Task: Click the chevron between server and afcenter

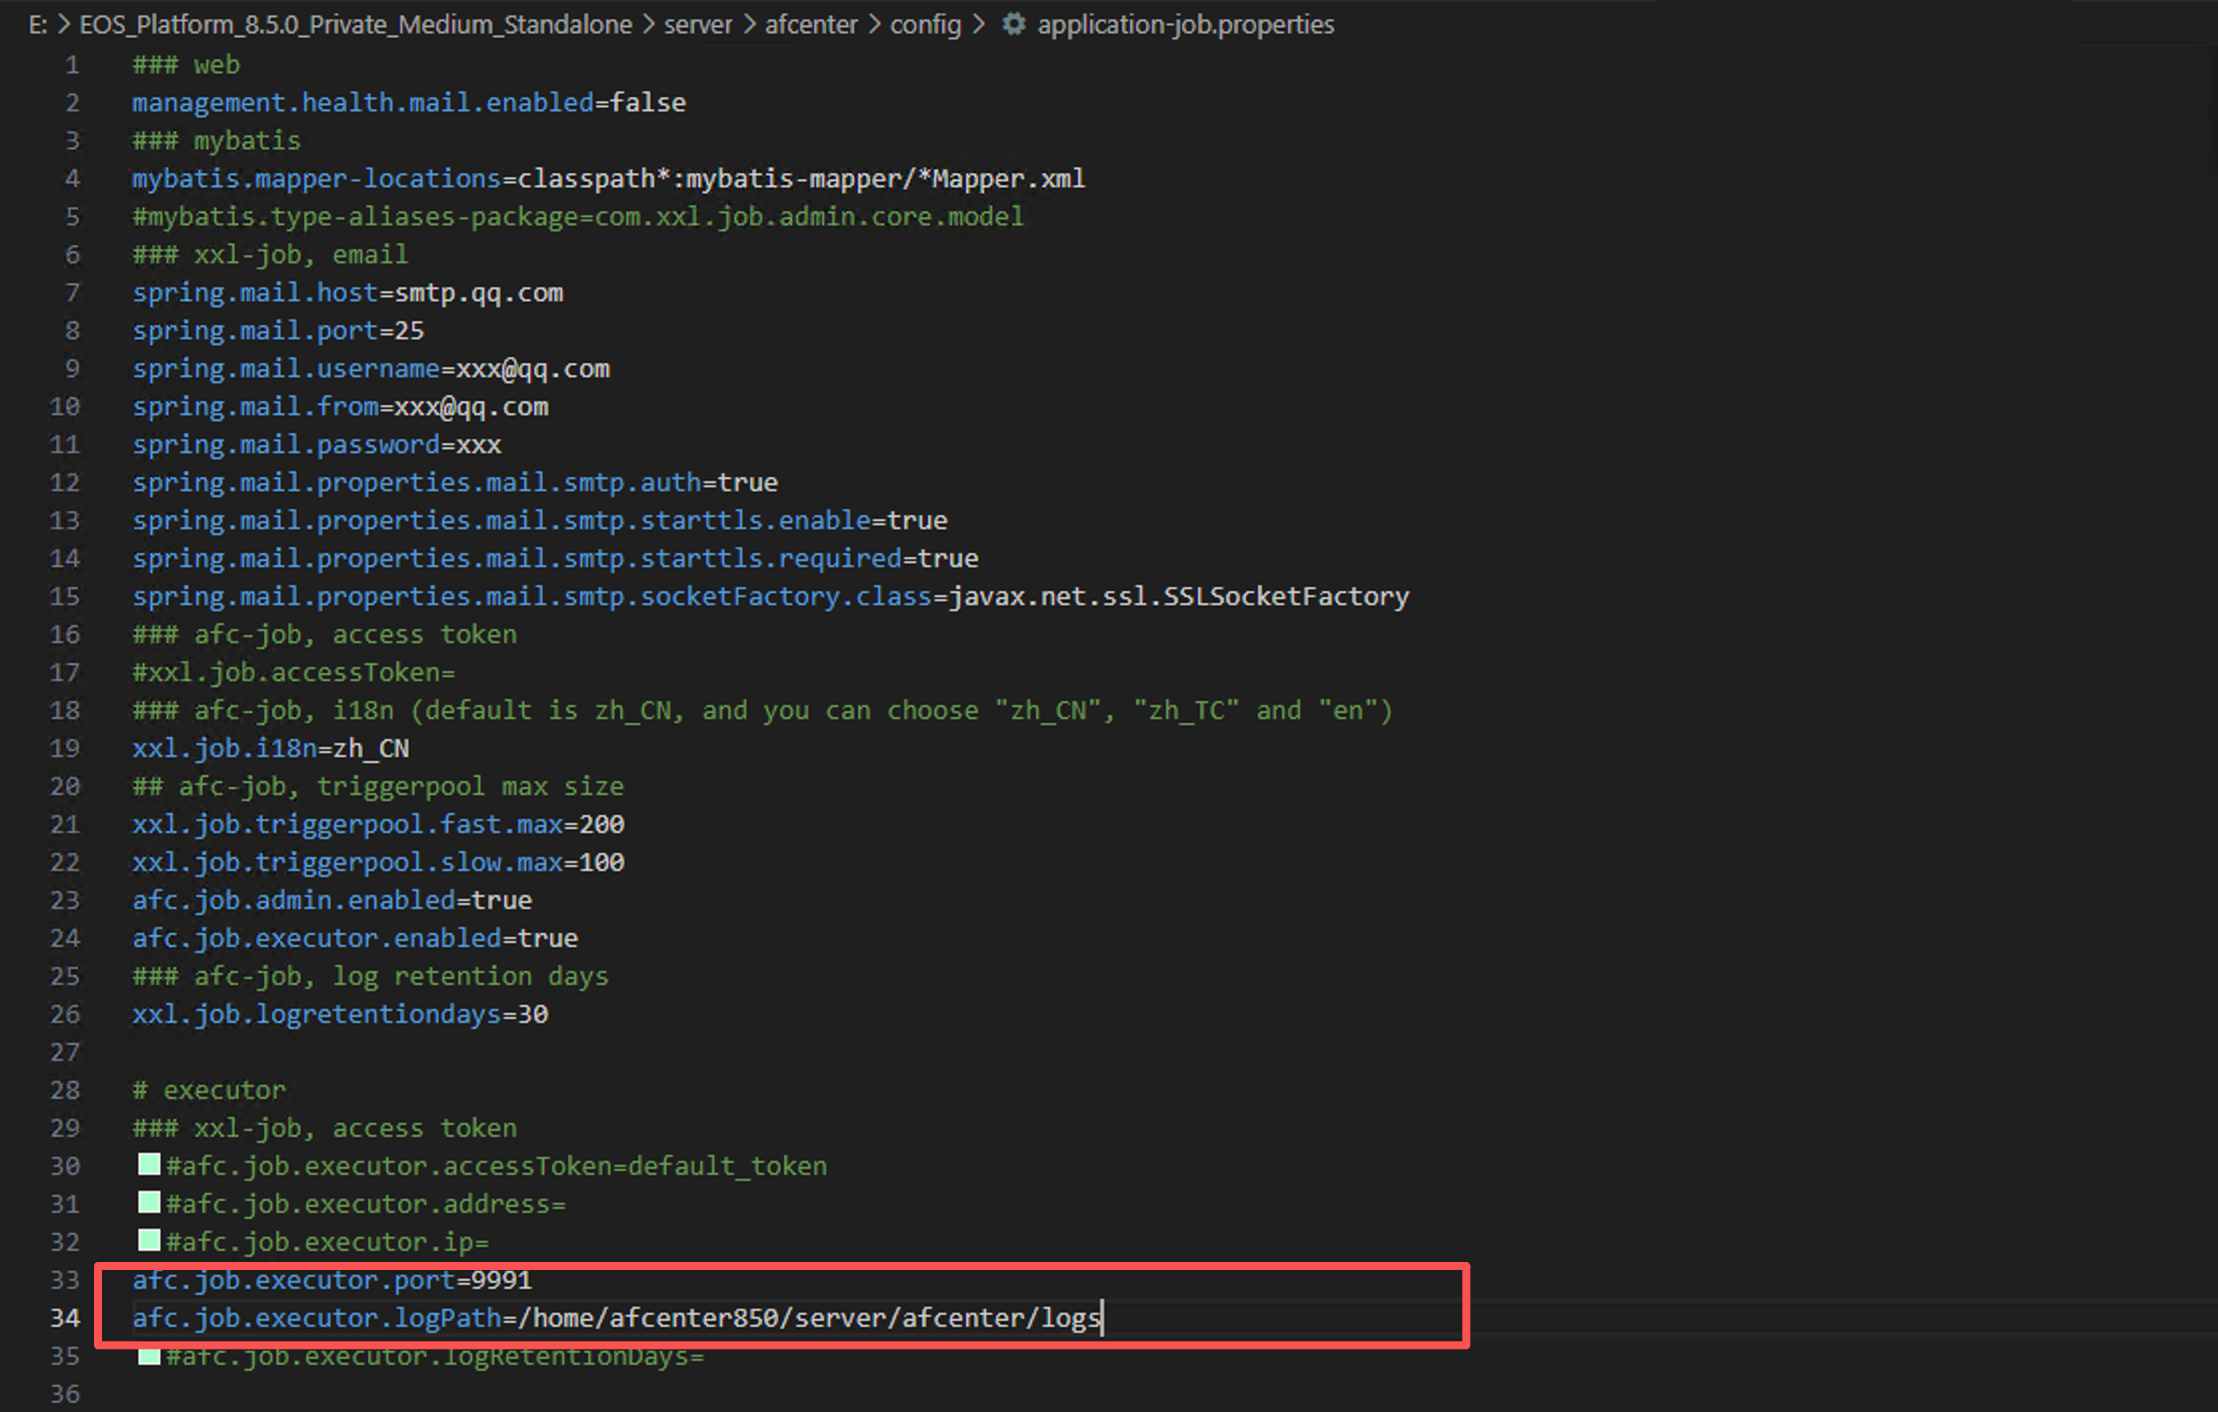Action: (x=749, y=24)
